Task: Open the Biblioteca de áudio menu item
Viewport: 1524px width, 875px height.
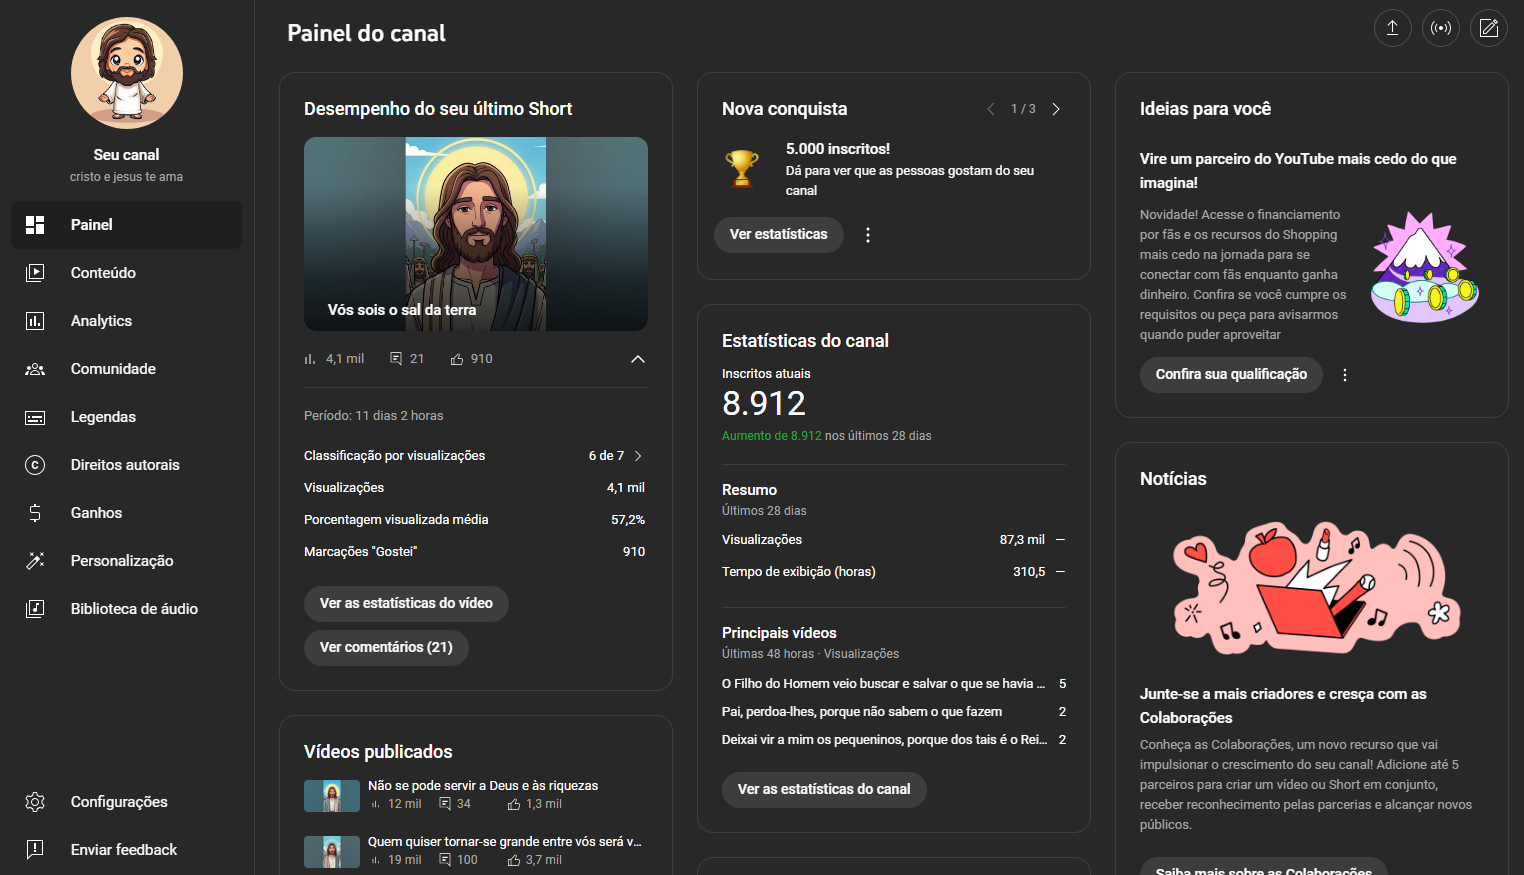Action: coord(127,609)
